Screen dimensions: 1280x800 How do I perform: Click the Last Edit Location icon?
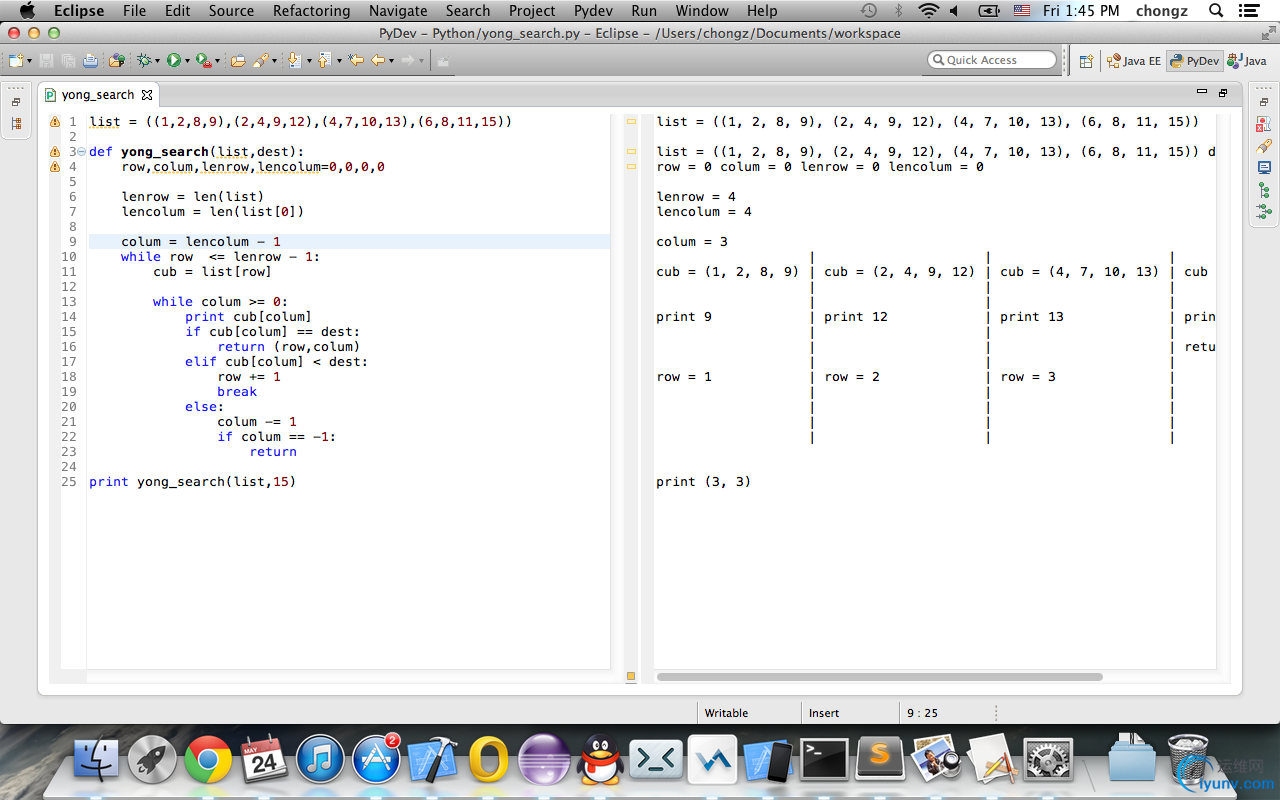(x=355, y=61)
